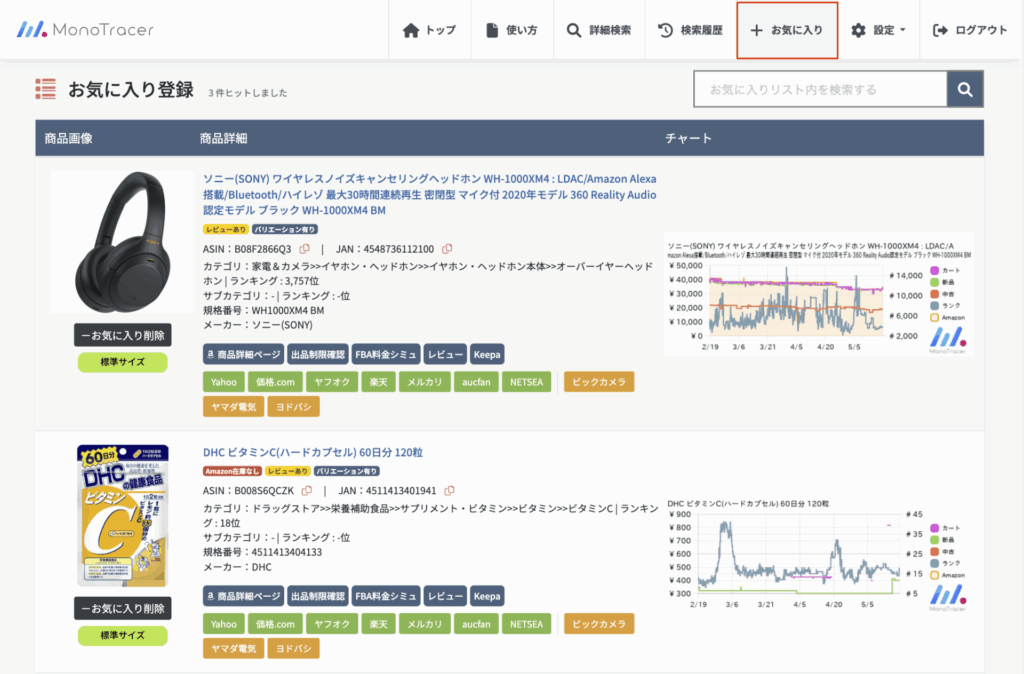Click the MonoTracer logo
Screen dimensions: 1024x674
coord(85,29)
